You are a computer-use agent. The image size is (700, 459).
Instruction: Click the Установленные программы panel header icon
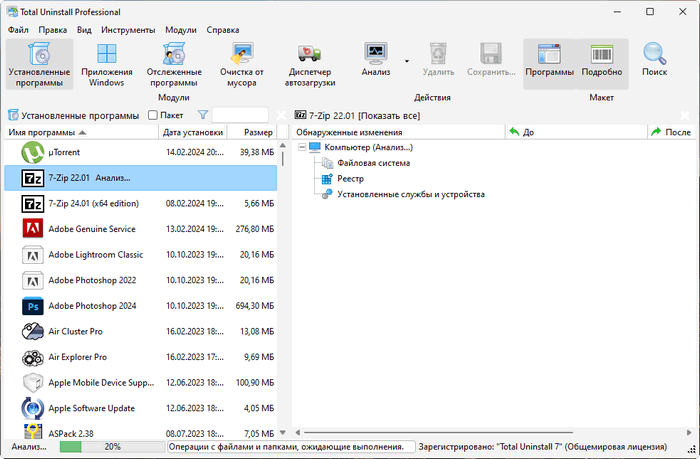coord(13,115)
